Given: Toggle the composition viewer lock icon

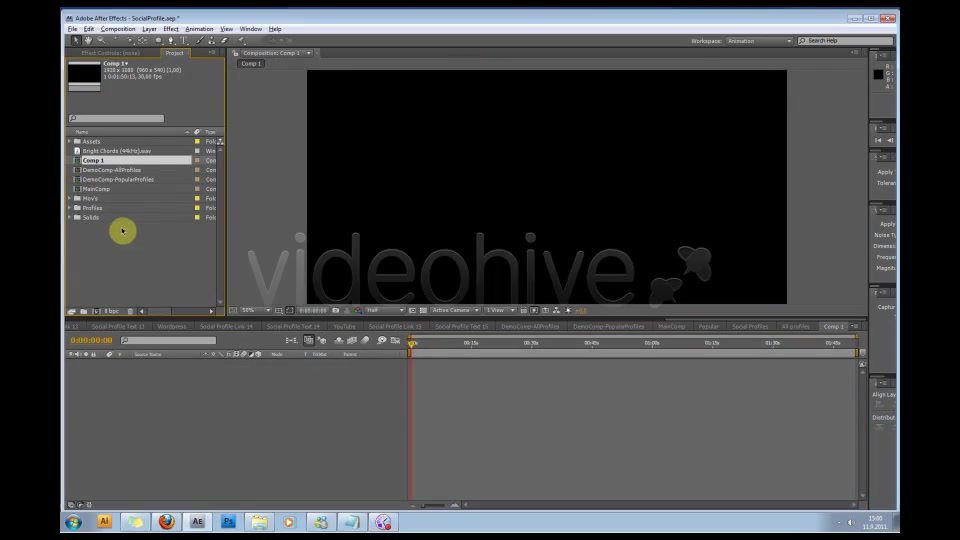Looking at the screenshot, I should pos(235,53).
